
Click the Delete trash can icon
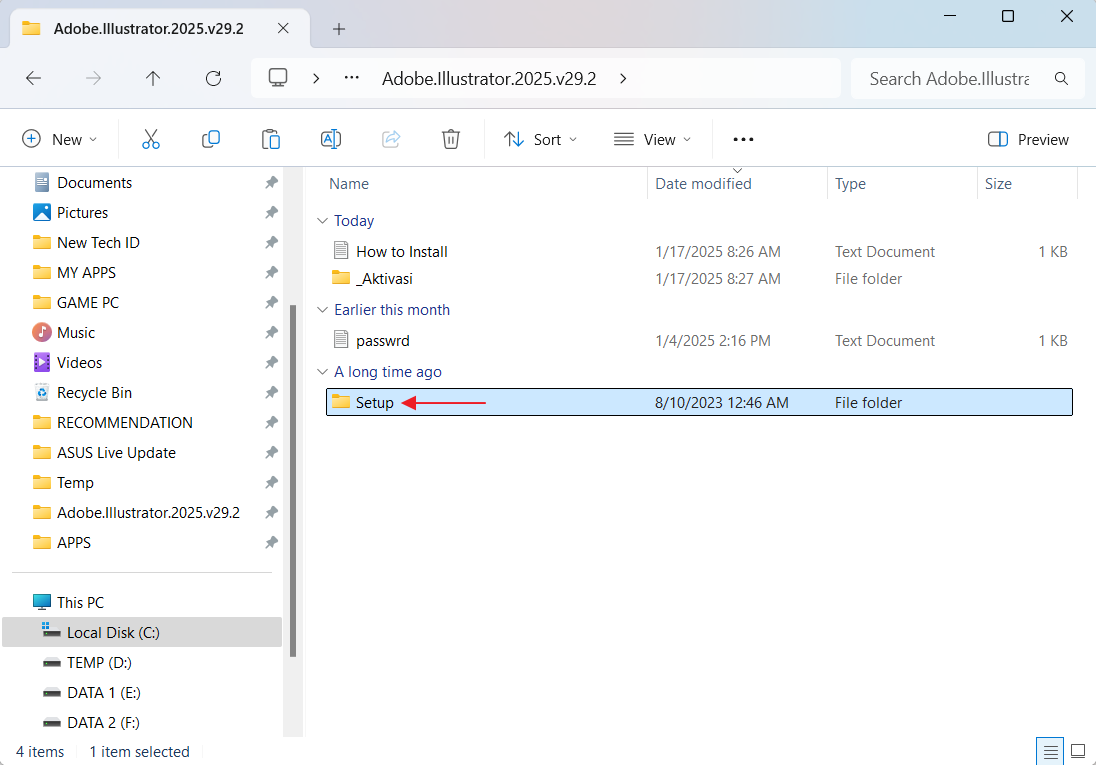[451, 139]
